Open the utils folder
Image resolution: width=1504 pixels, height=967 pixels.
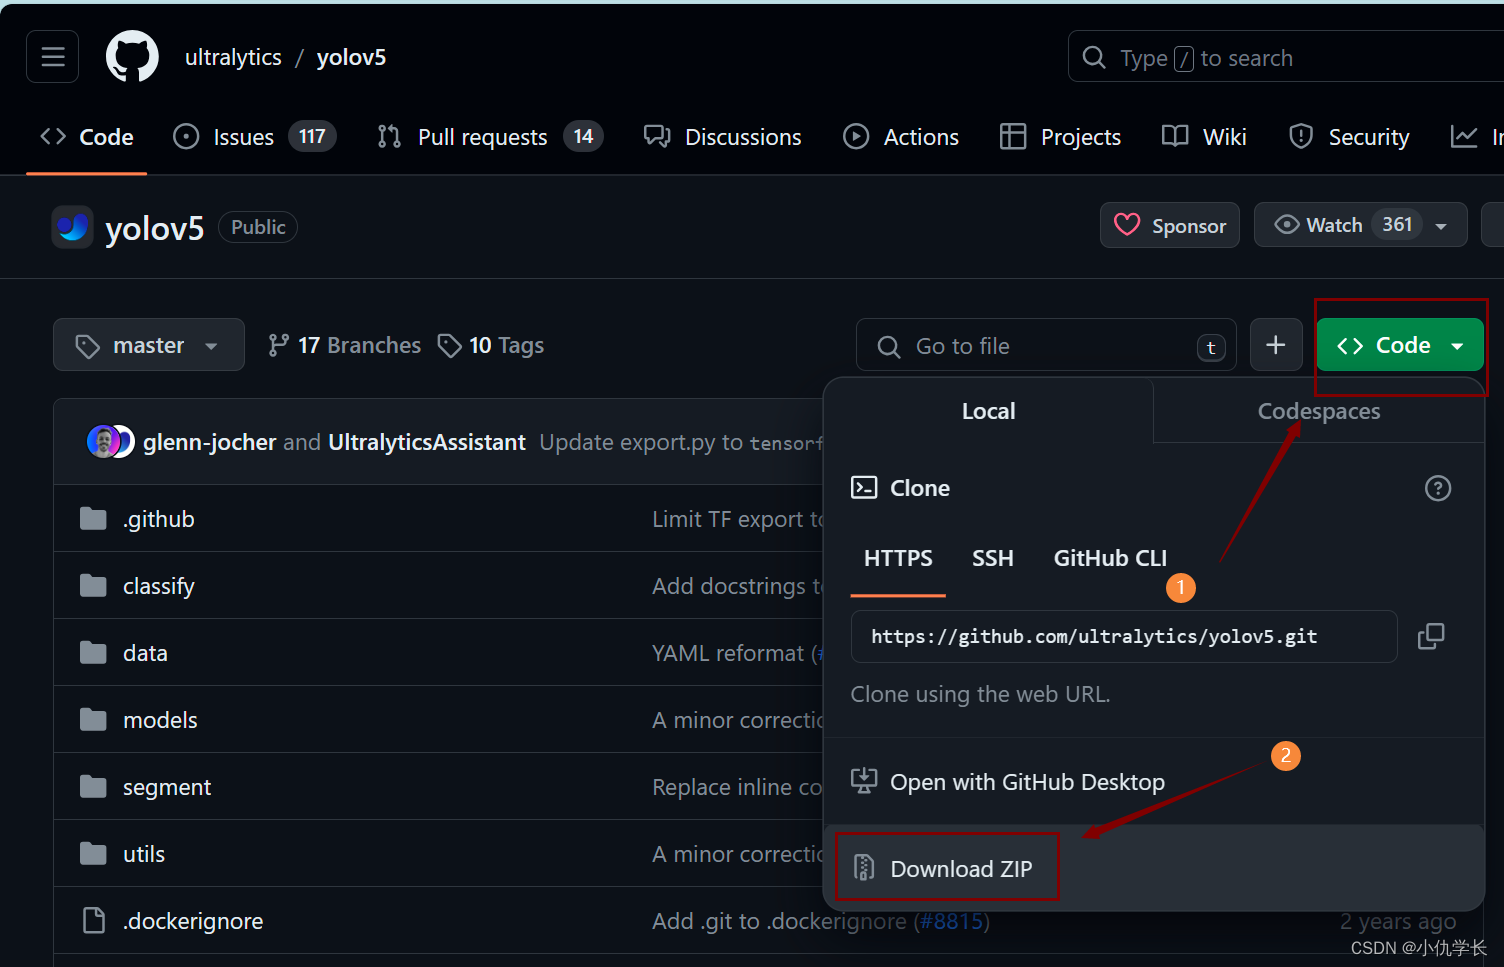pyautogui.click(x=143, y=854)
